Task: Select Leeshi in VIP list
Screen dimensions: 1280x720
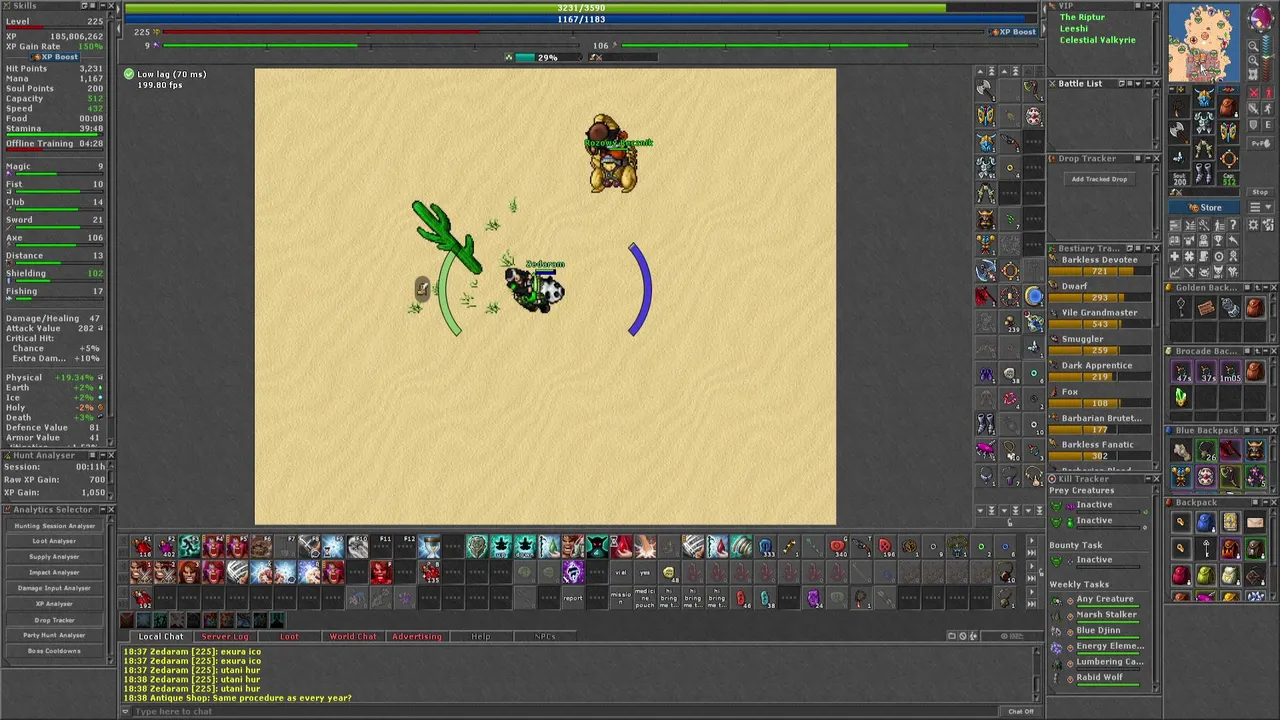Action: coord(1074,29)
